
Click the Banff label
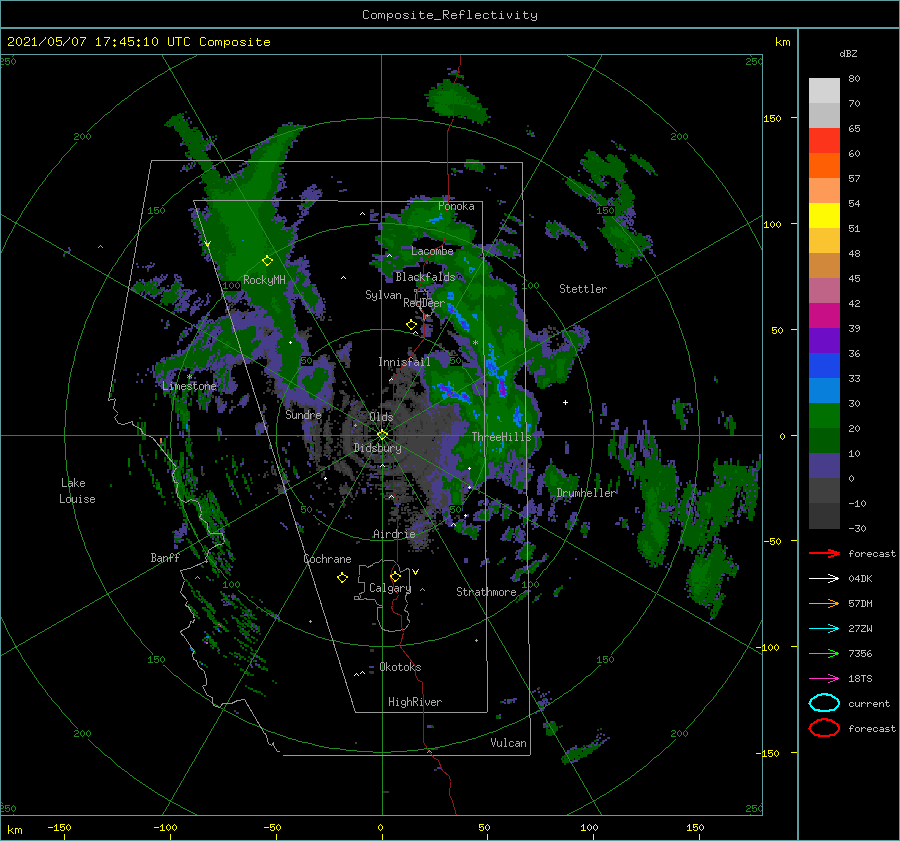pyautogui.click(x=165, y=557)
